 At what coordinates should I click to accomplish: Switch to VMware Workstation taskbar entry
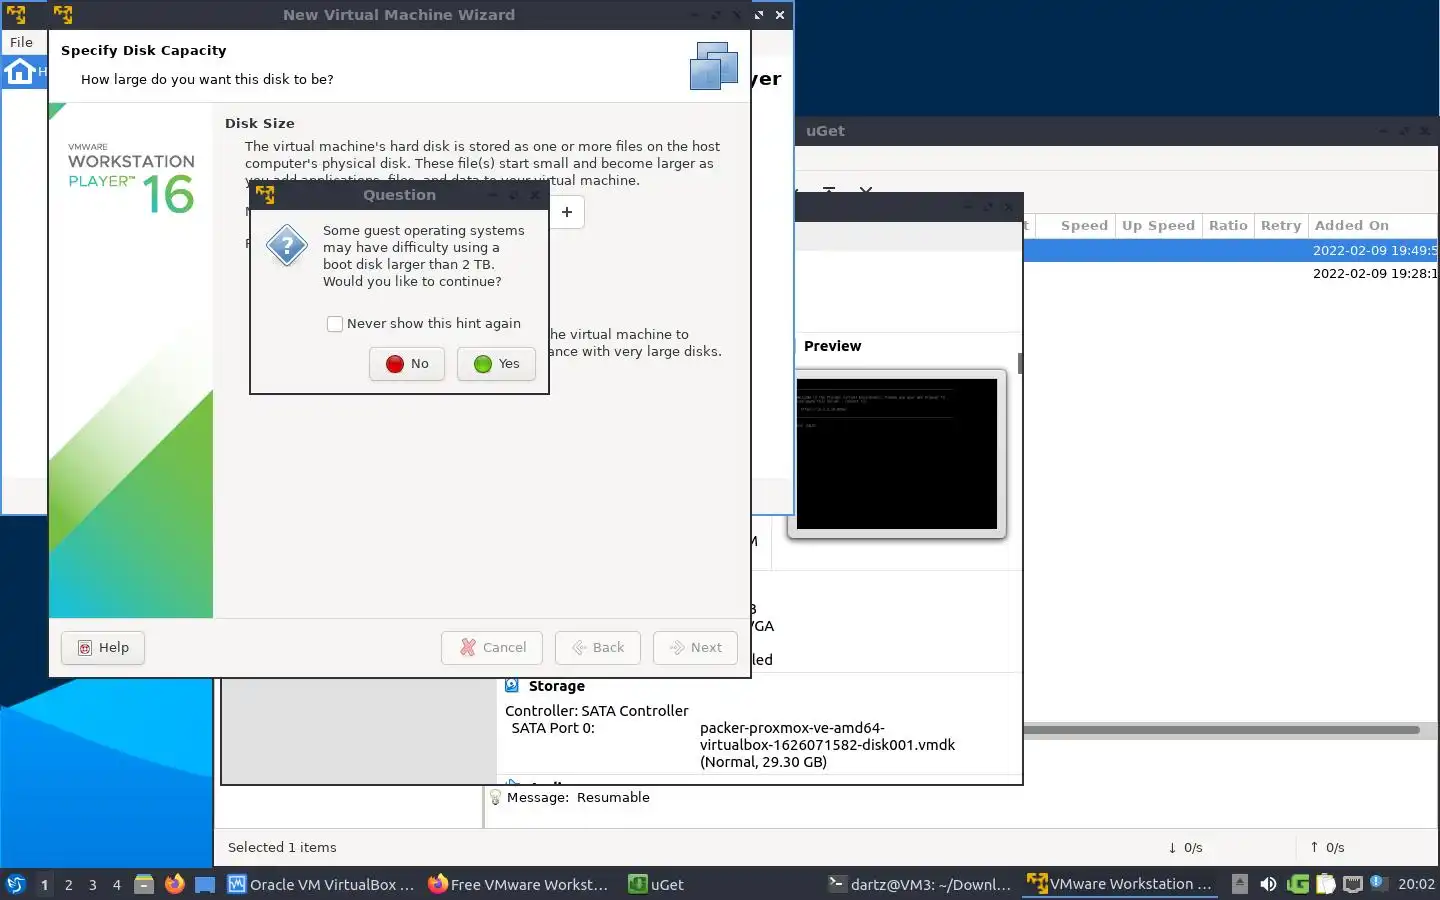pos(1120,884)
